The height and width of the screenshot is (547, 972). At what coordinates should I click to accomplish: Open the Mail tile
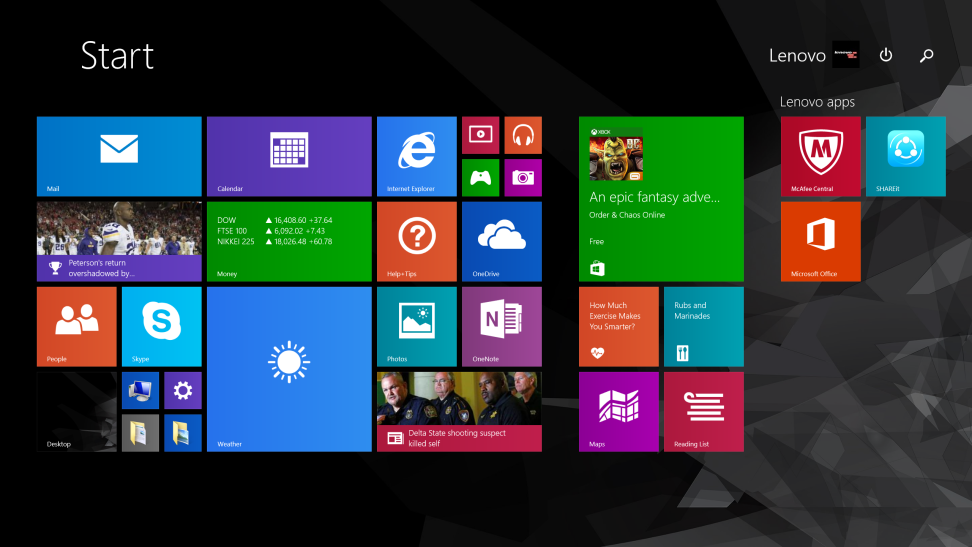point(119,156)
